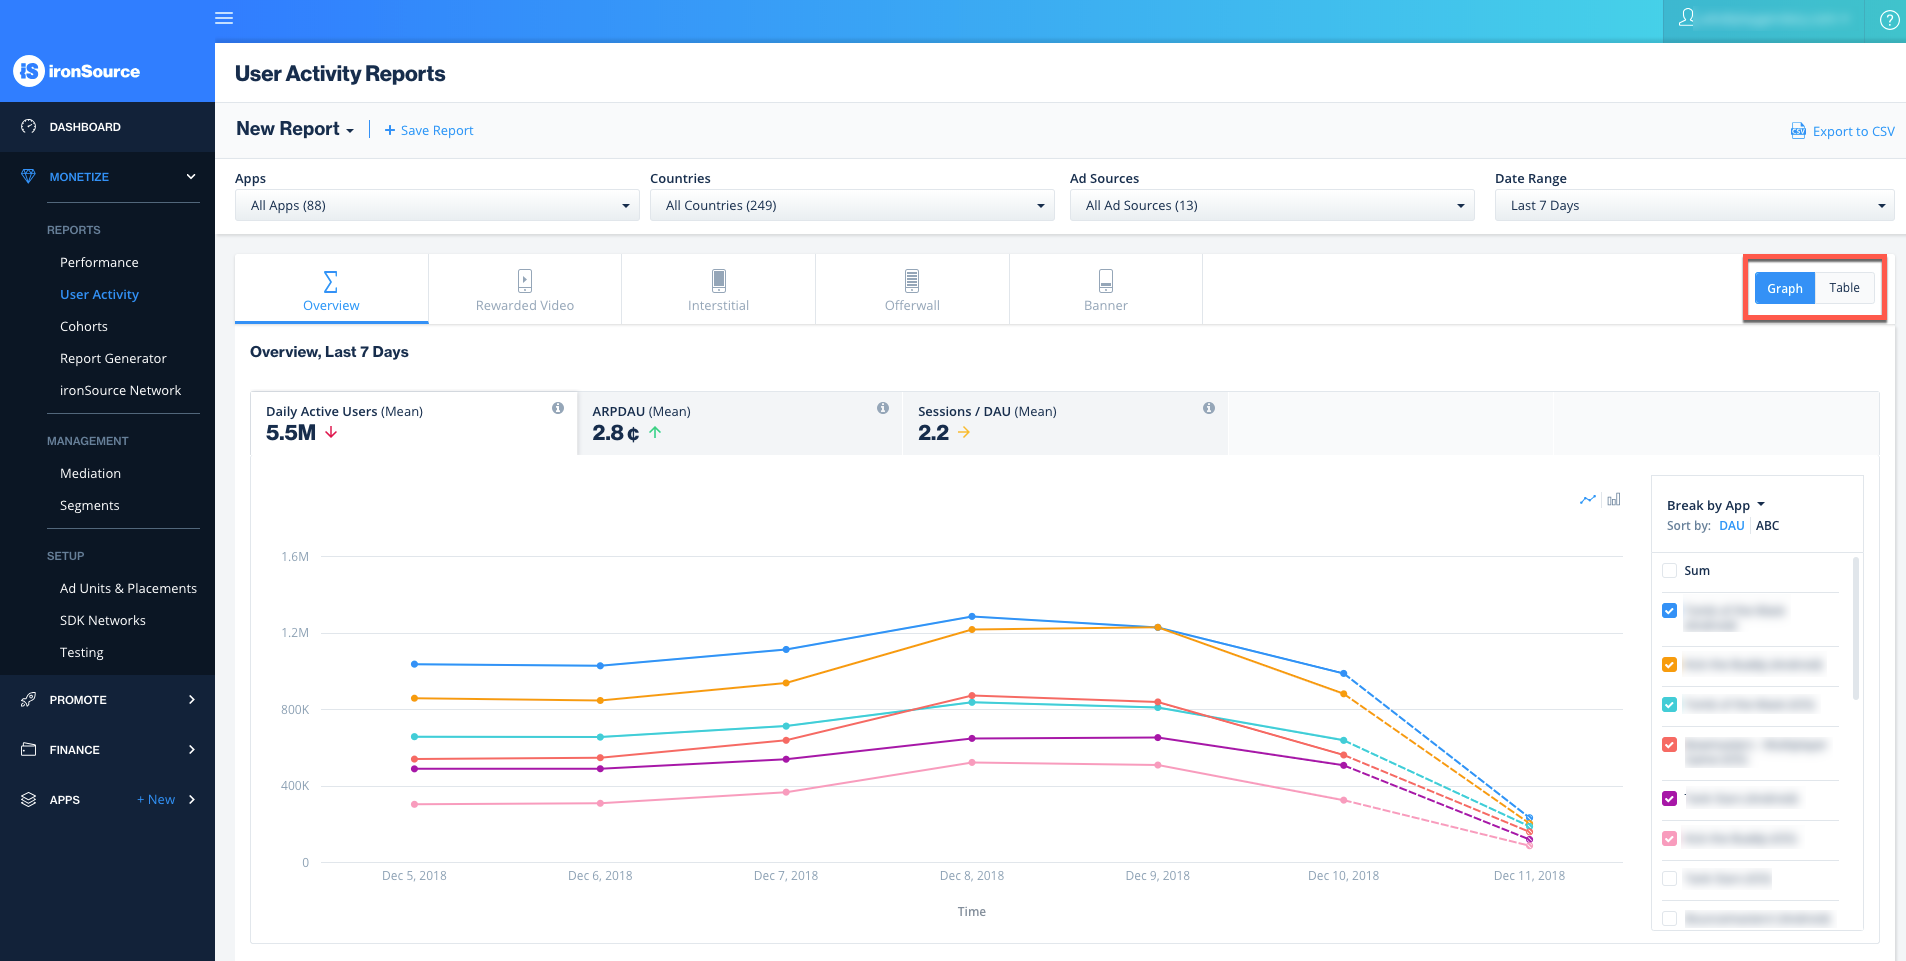
Task: Open the All Apps (88) dropdown
Action: (x=437, y=206)
